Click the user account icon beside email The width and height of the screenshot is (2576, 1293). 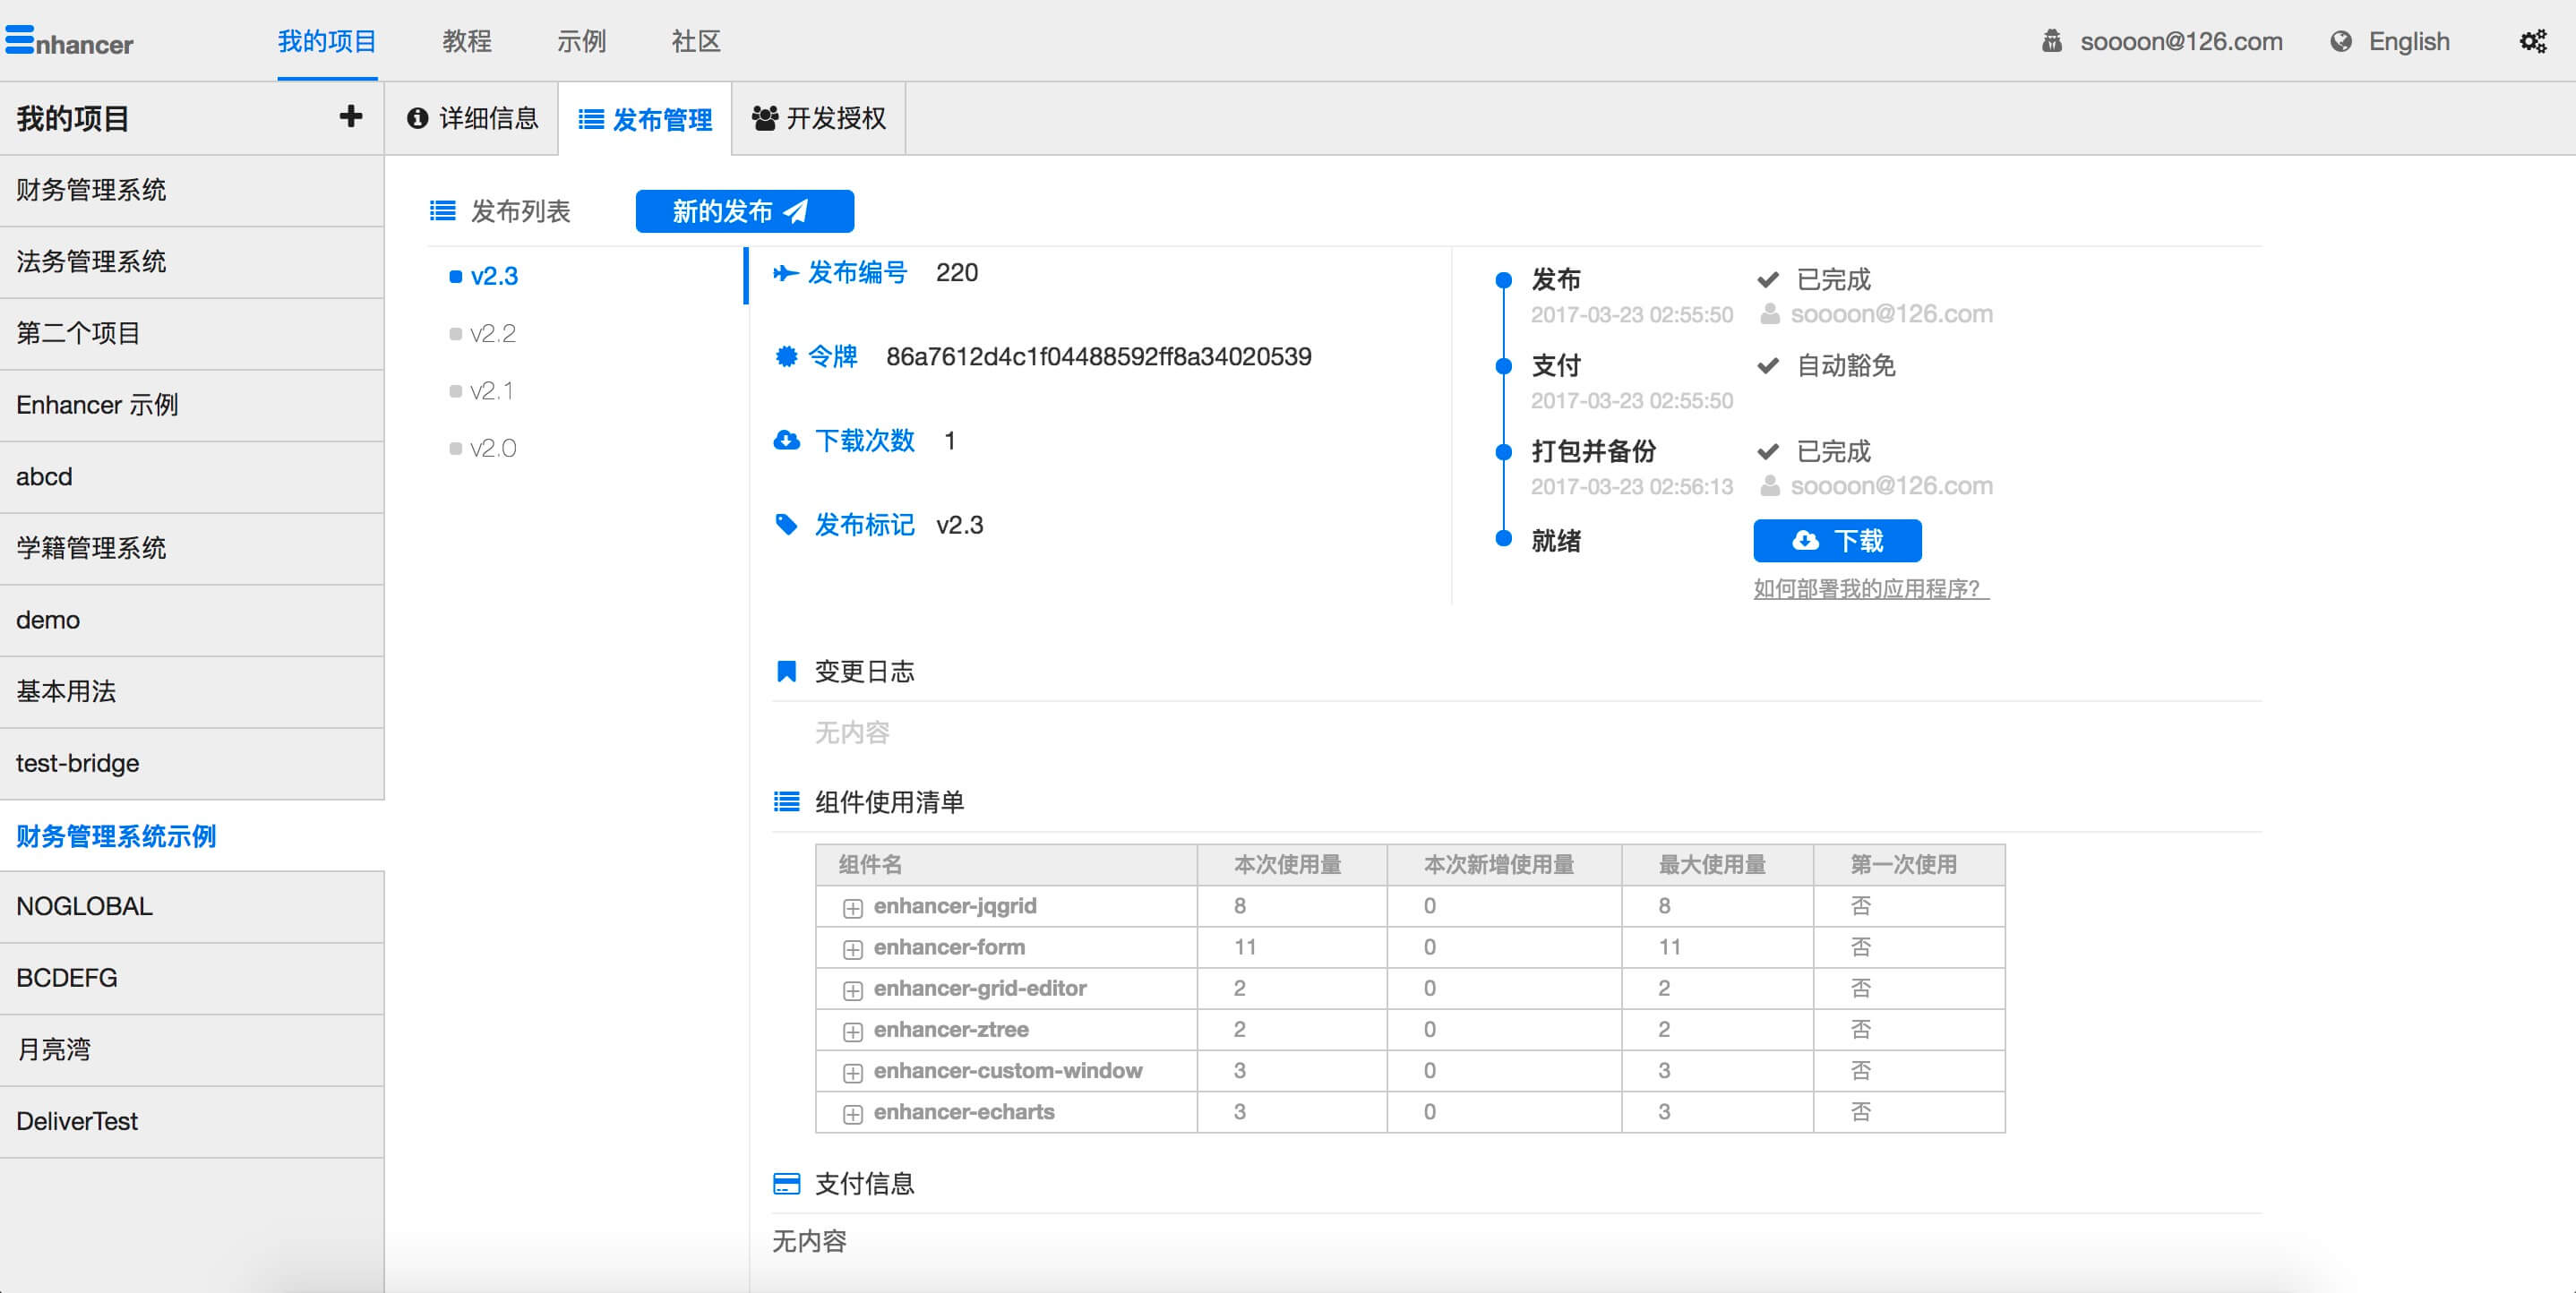point(2051,41)
